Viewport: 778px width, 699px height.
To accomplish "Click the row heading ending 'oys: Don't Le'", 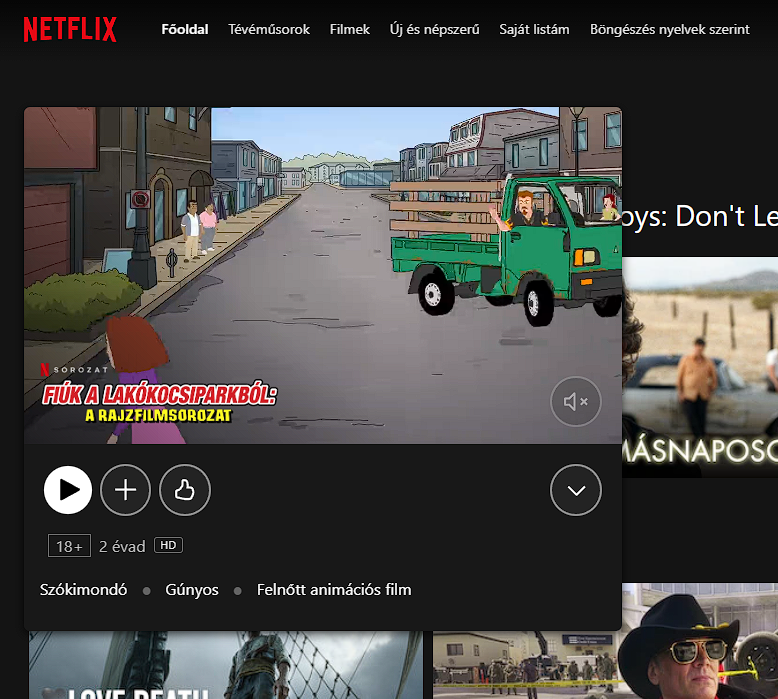I will coord(700,216).
